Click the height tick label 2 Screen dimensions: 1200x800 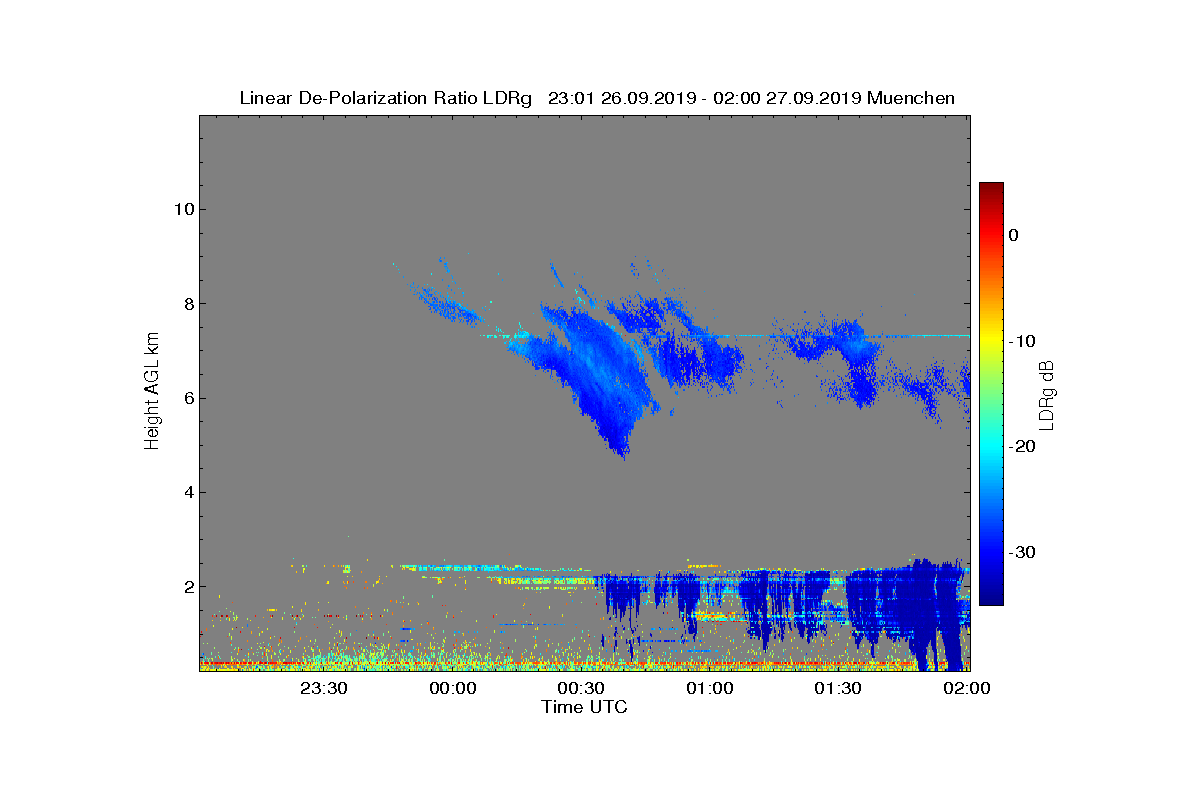click(187, 586)
